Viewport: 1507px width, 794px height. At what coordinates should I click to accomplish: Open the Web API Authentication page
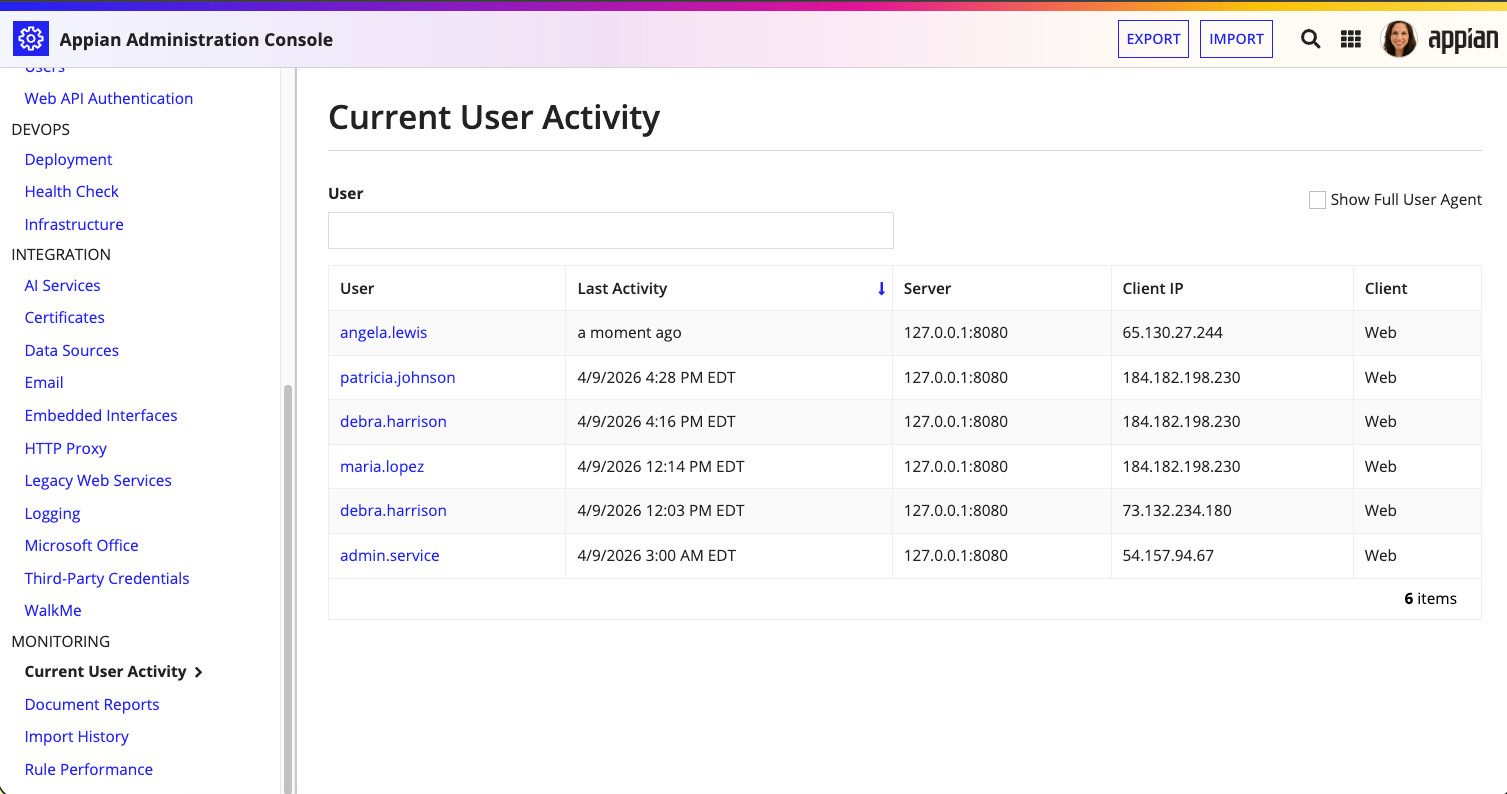coord(109,98)
